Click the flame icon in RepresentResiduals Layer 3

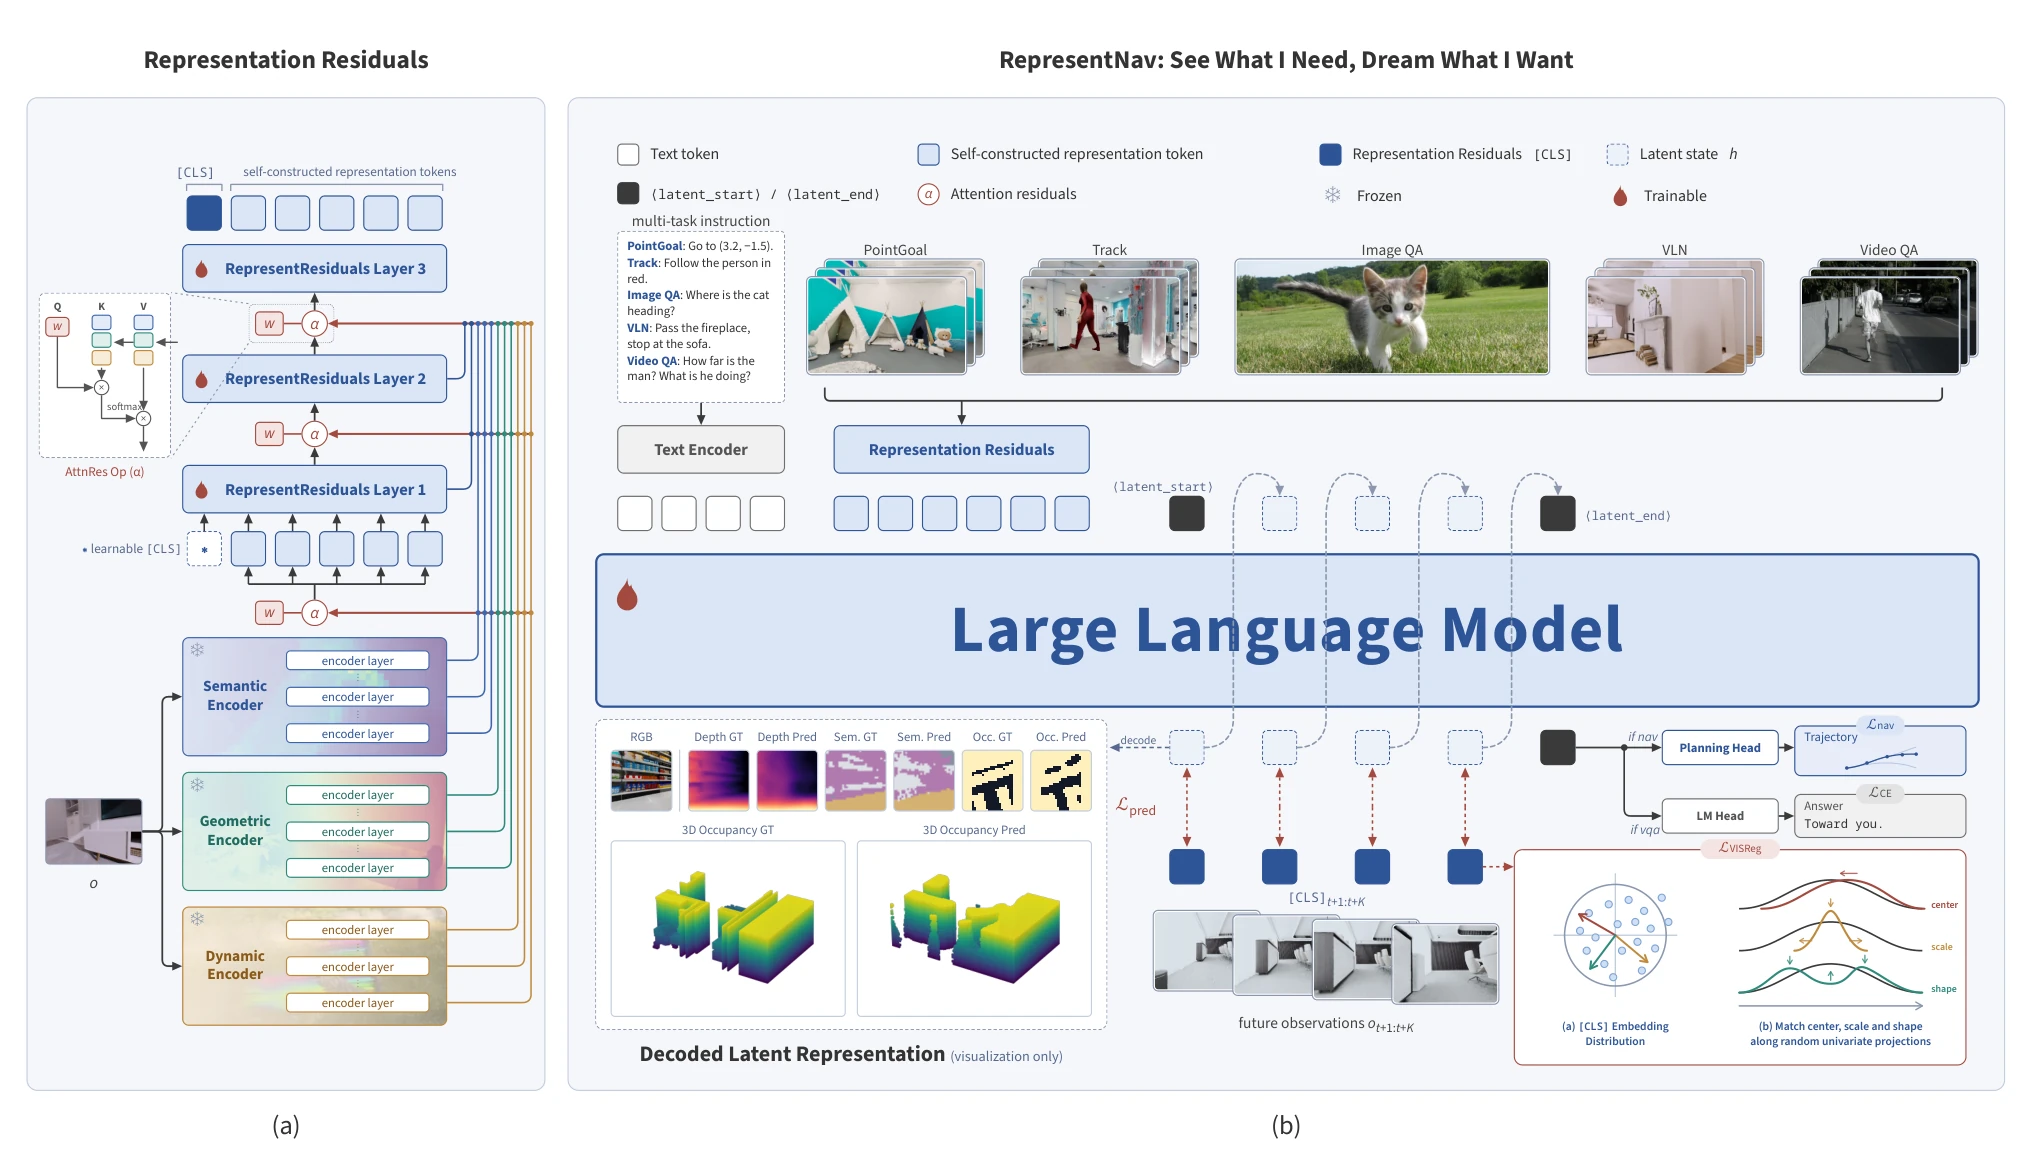[201, 269]
